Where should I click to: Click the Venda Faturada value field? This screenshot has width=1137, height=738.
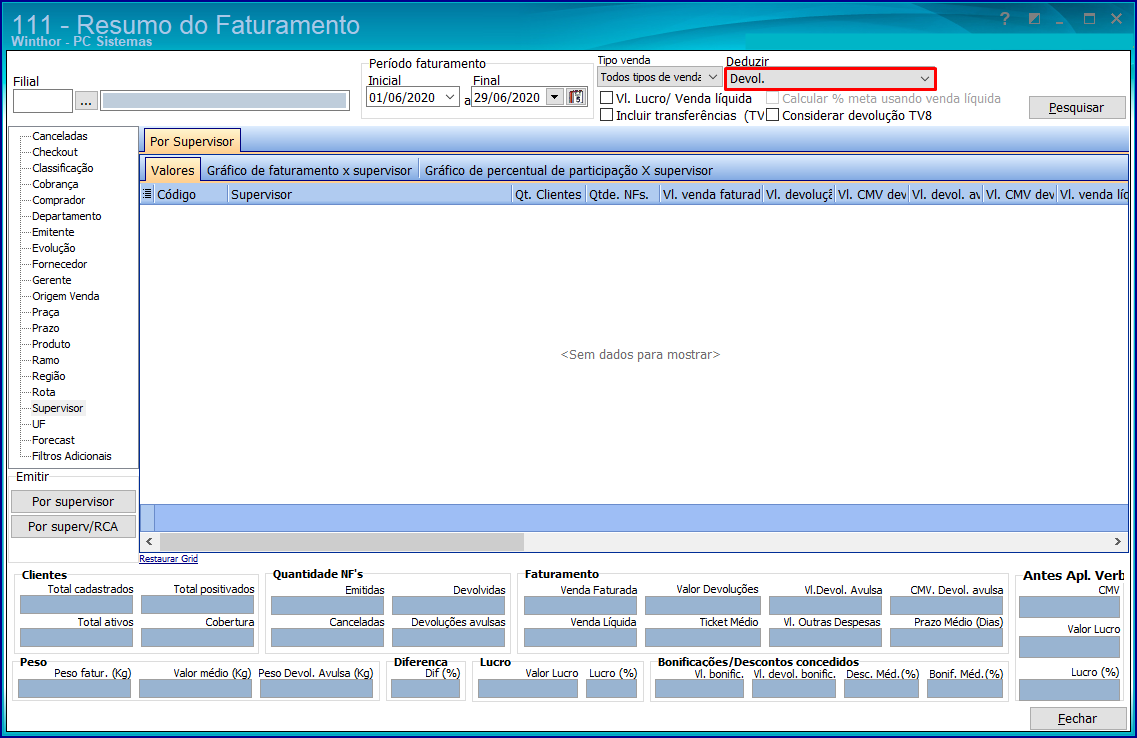(580, 605)
